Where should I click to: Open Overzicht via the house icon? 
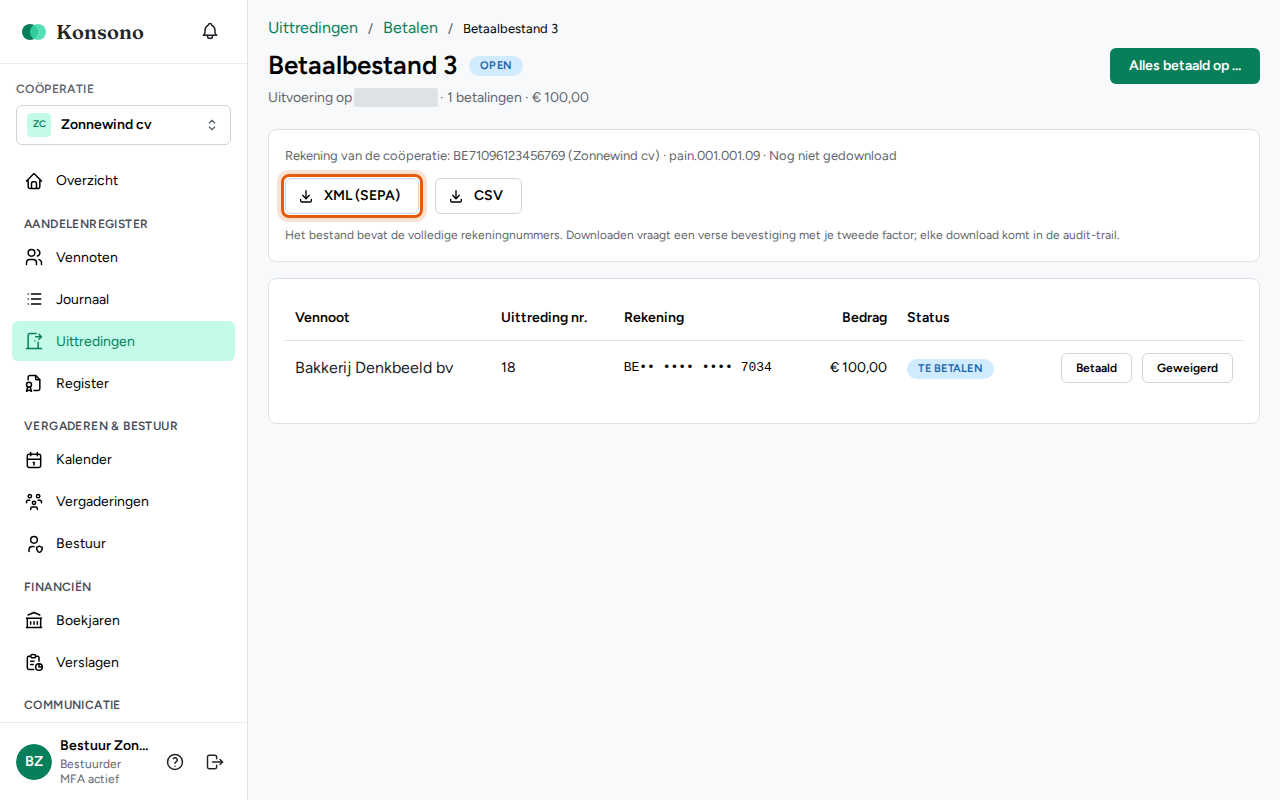tap(34, 181)
